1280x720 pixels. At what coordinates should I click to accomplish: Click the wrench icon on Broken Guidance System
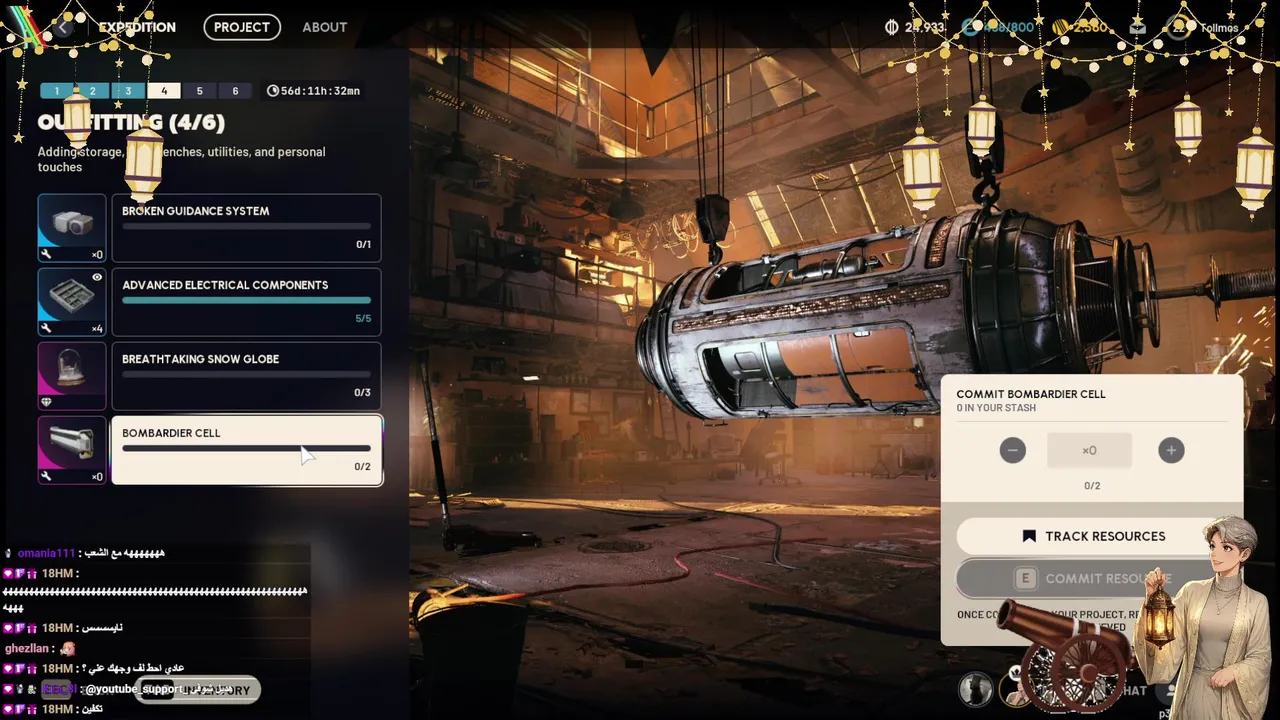pos(46,254)
